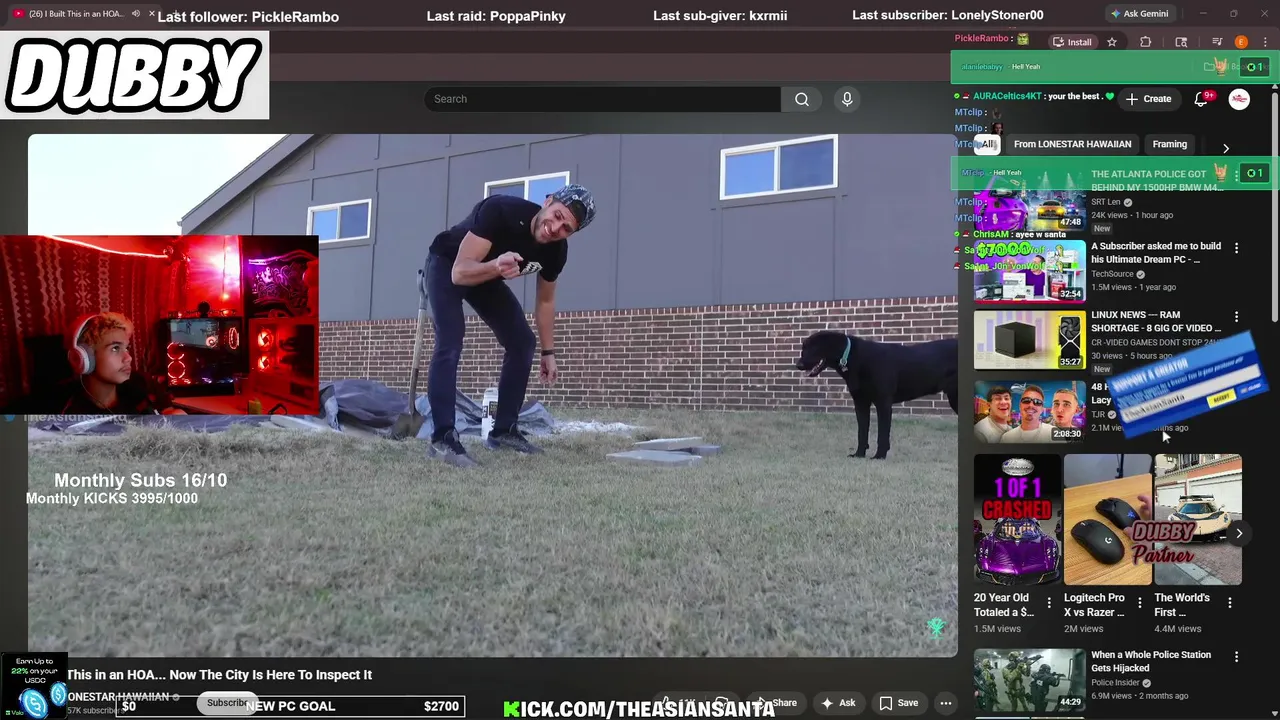Click the video title 'This in an HOA...'
This screenshot has width=1280, height=720.
coord(219,675)
